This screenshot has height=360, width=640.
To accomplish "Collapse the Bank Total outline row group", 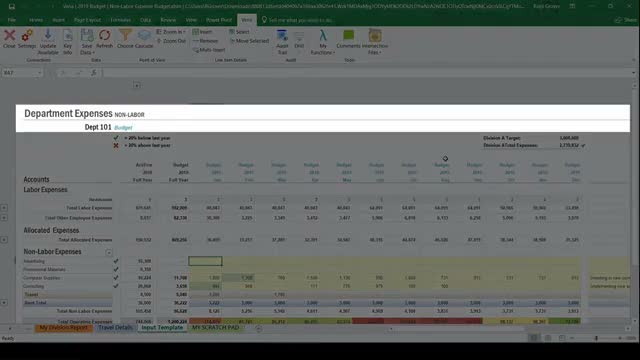I will (x=4, y=302).
